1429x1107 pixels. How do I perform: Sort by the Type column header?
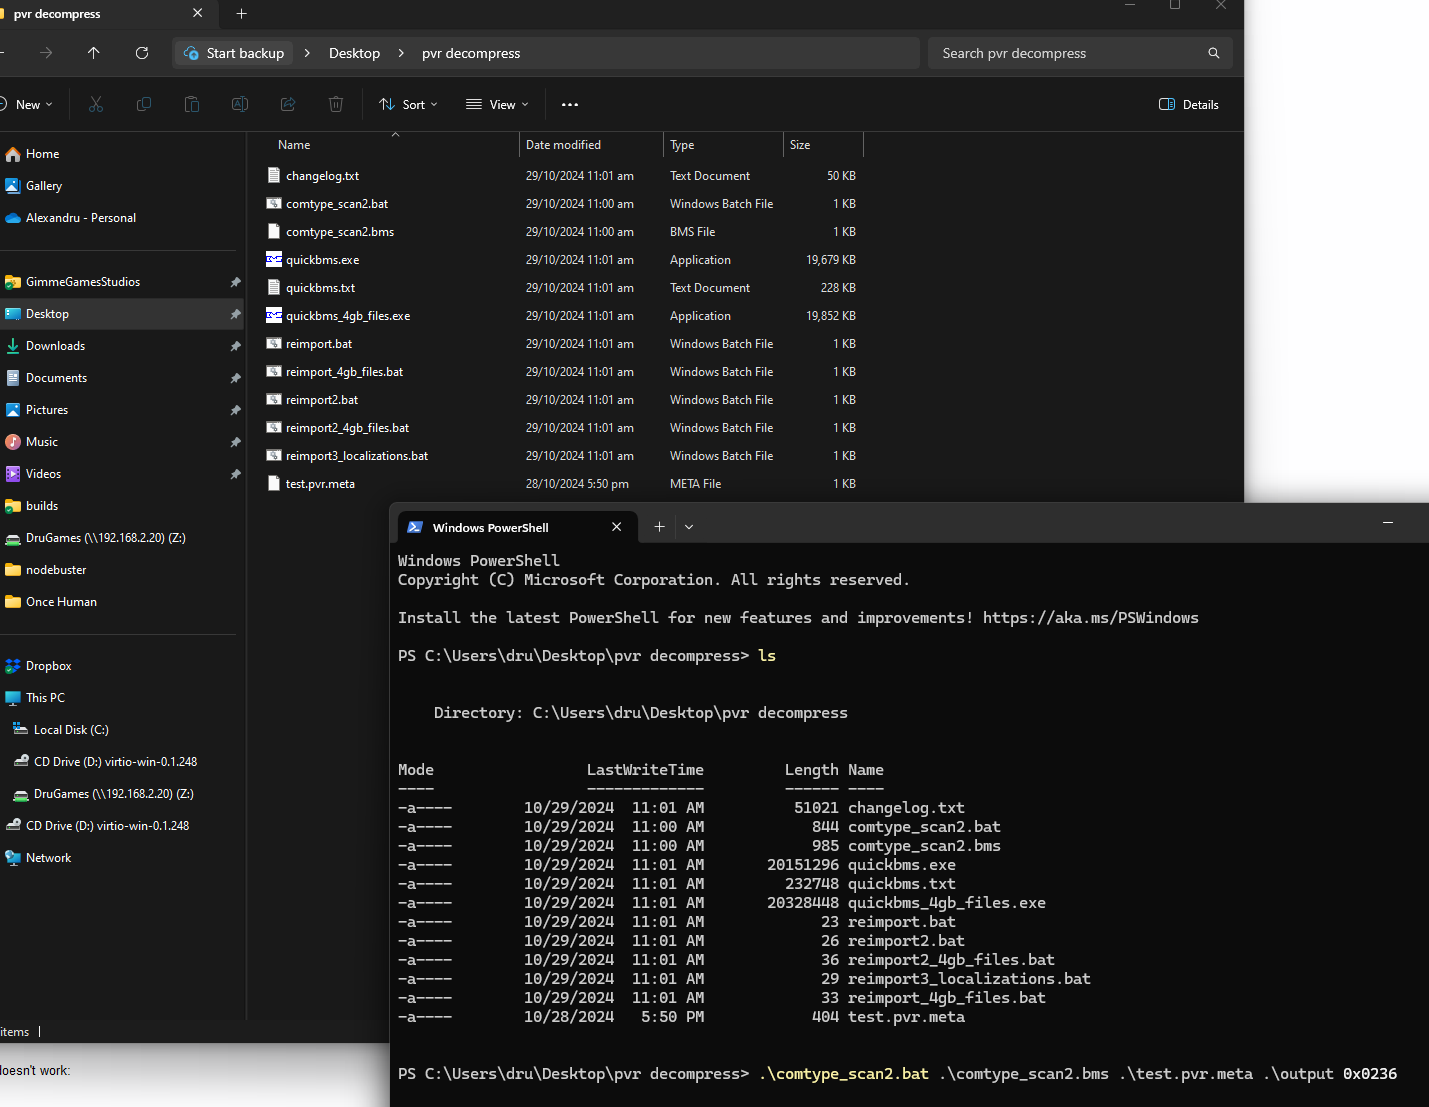723,145
